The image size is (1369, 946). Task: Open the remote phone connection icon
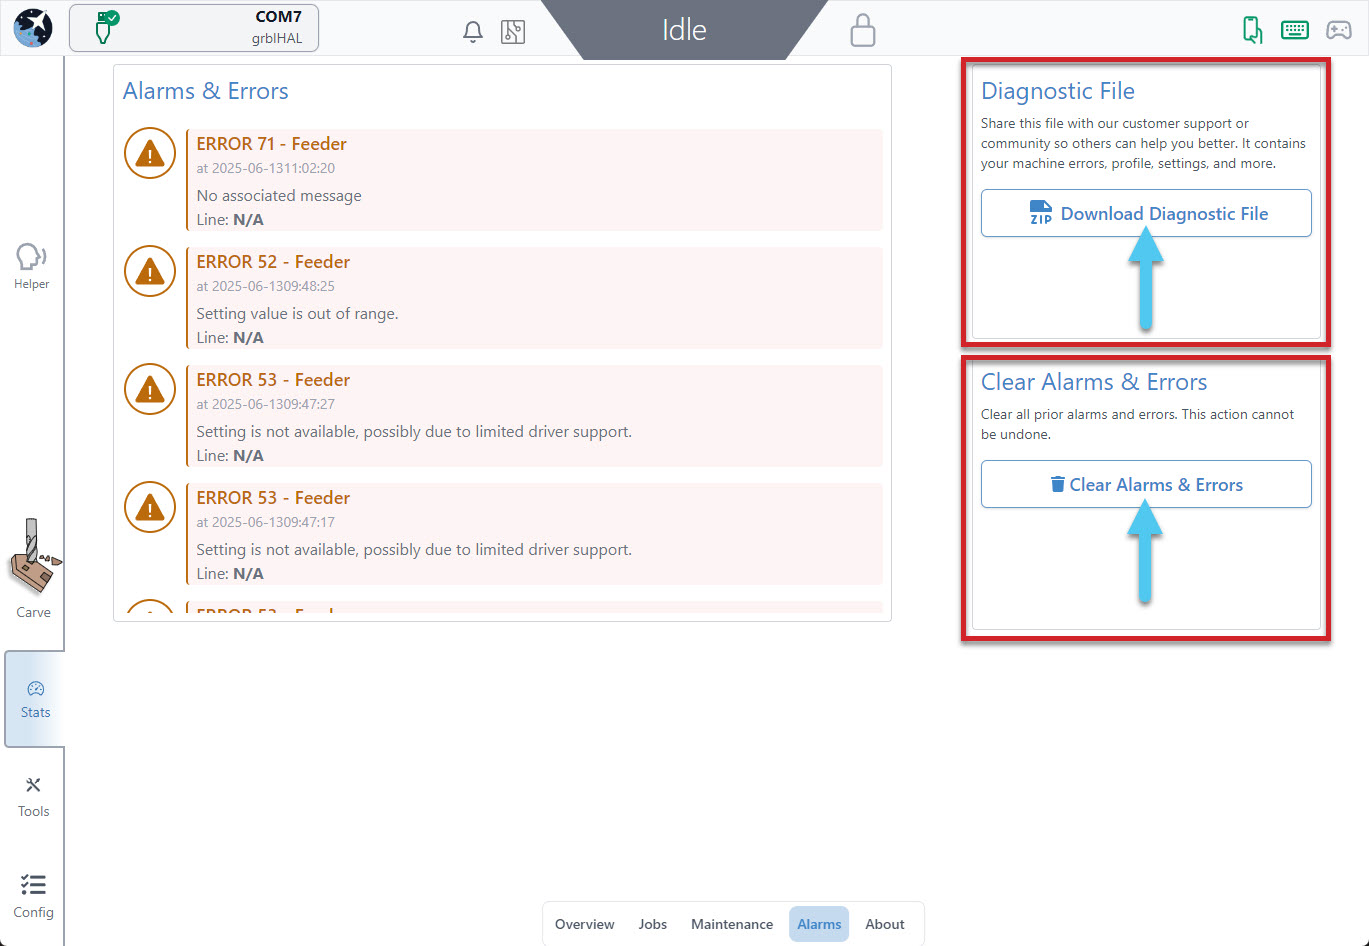[x=1252, y=30]
